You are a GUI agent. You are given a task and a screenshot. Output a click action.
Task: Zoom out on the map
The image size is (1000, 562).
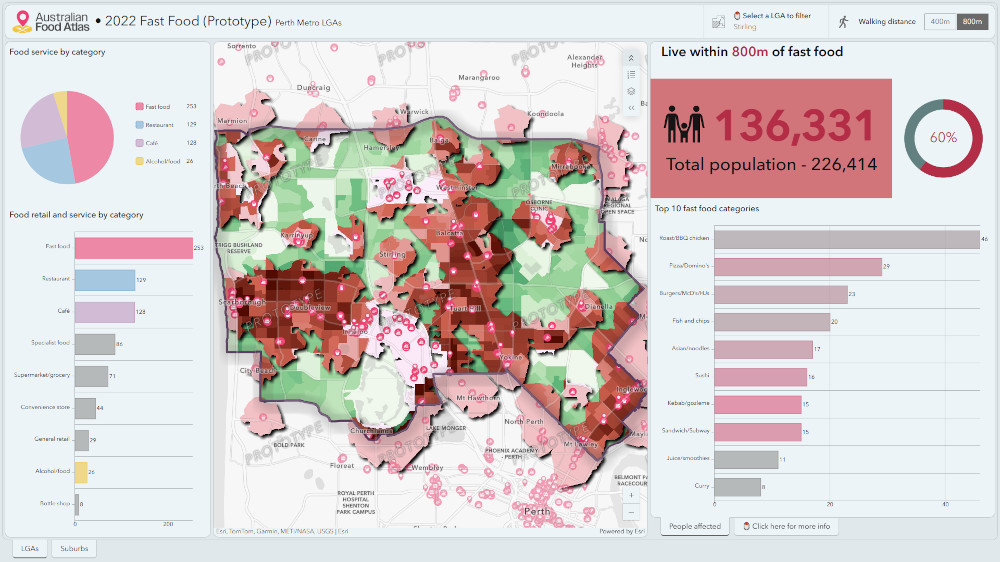click(x=631, y=512)
